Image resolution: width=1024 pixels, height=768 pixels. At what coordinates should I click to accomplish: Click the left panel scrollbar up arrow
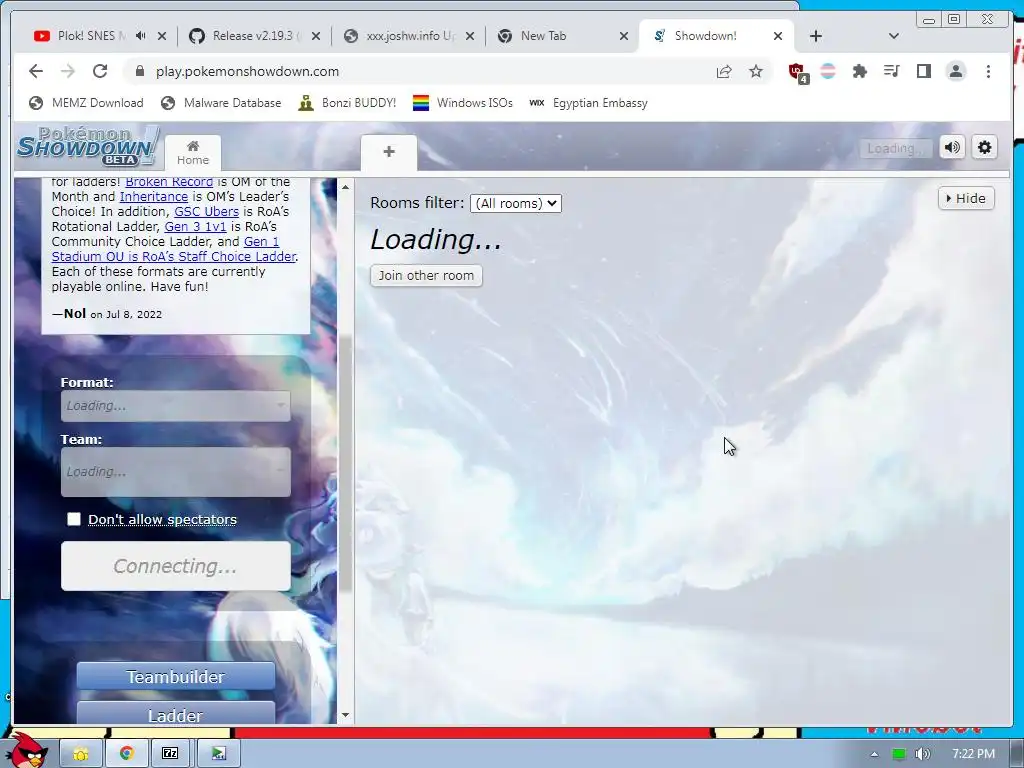click(345, 187)
